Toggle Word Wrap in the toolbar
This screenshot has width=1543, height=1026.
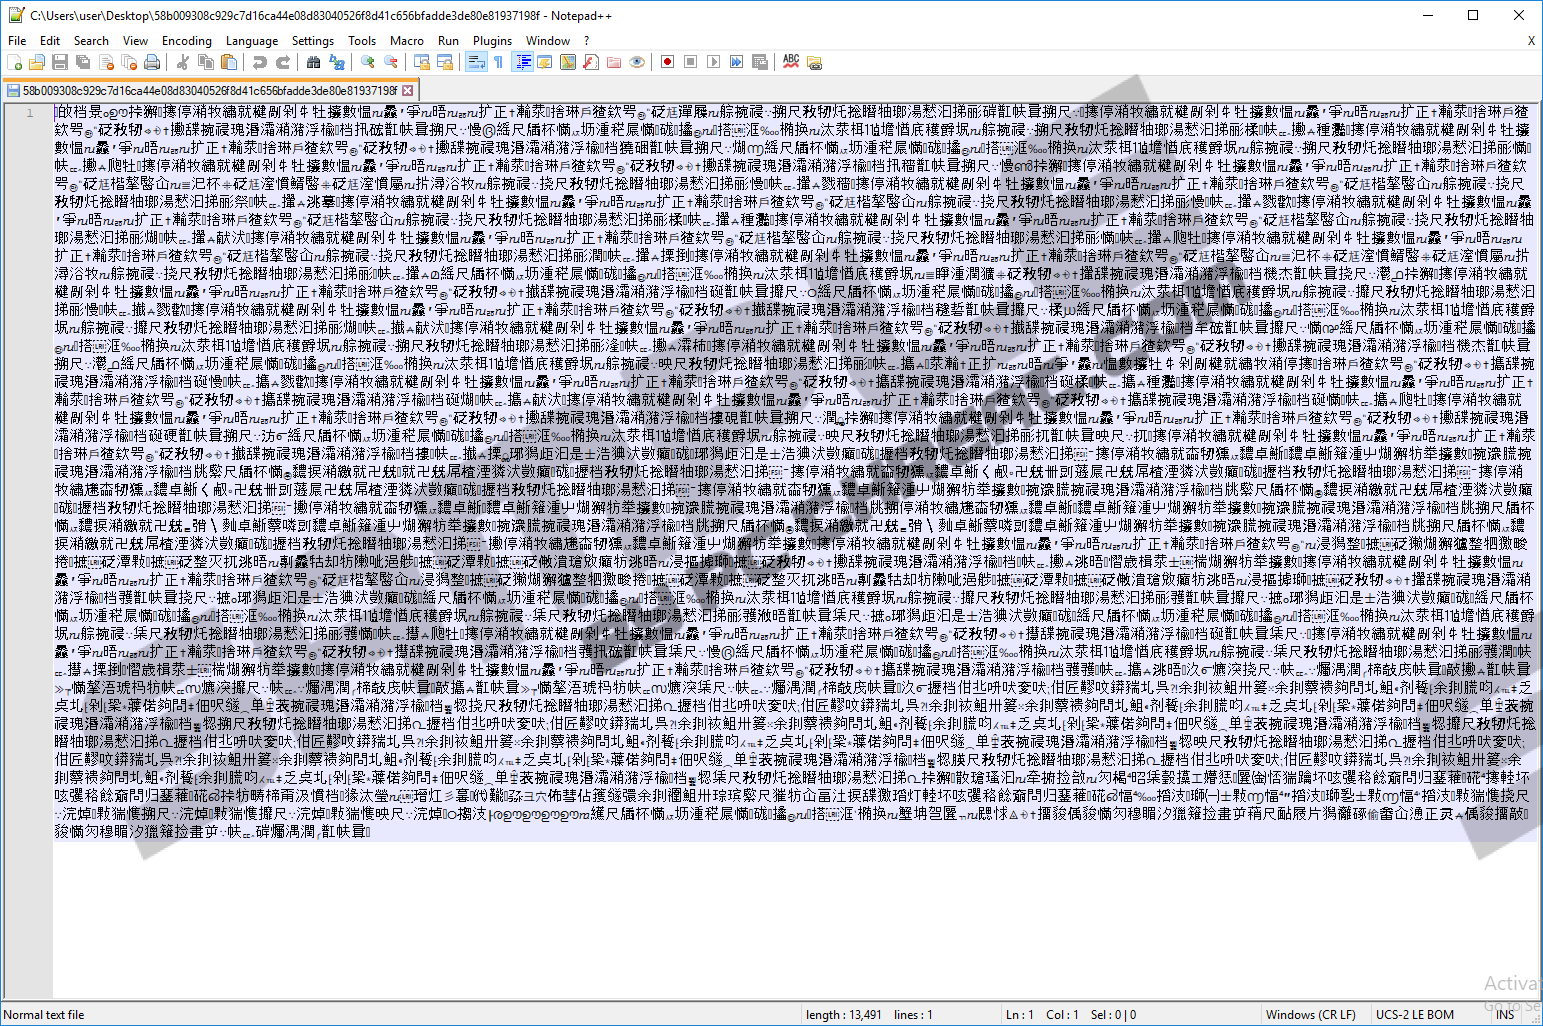point(476,62)
